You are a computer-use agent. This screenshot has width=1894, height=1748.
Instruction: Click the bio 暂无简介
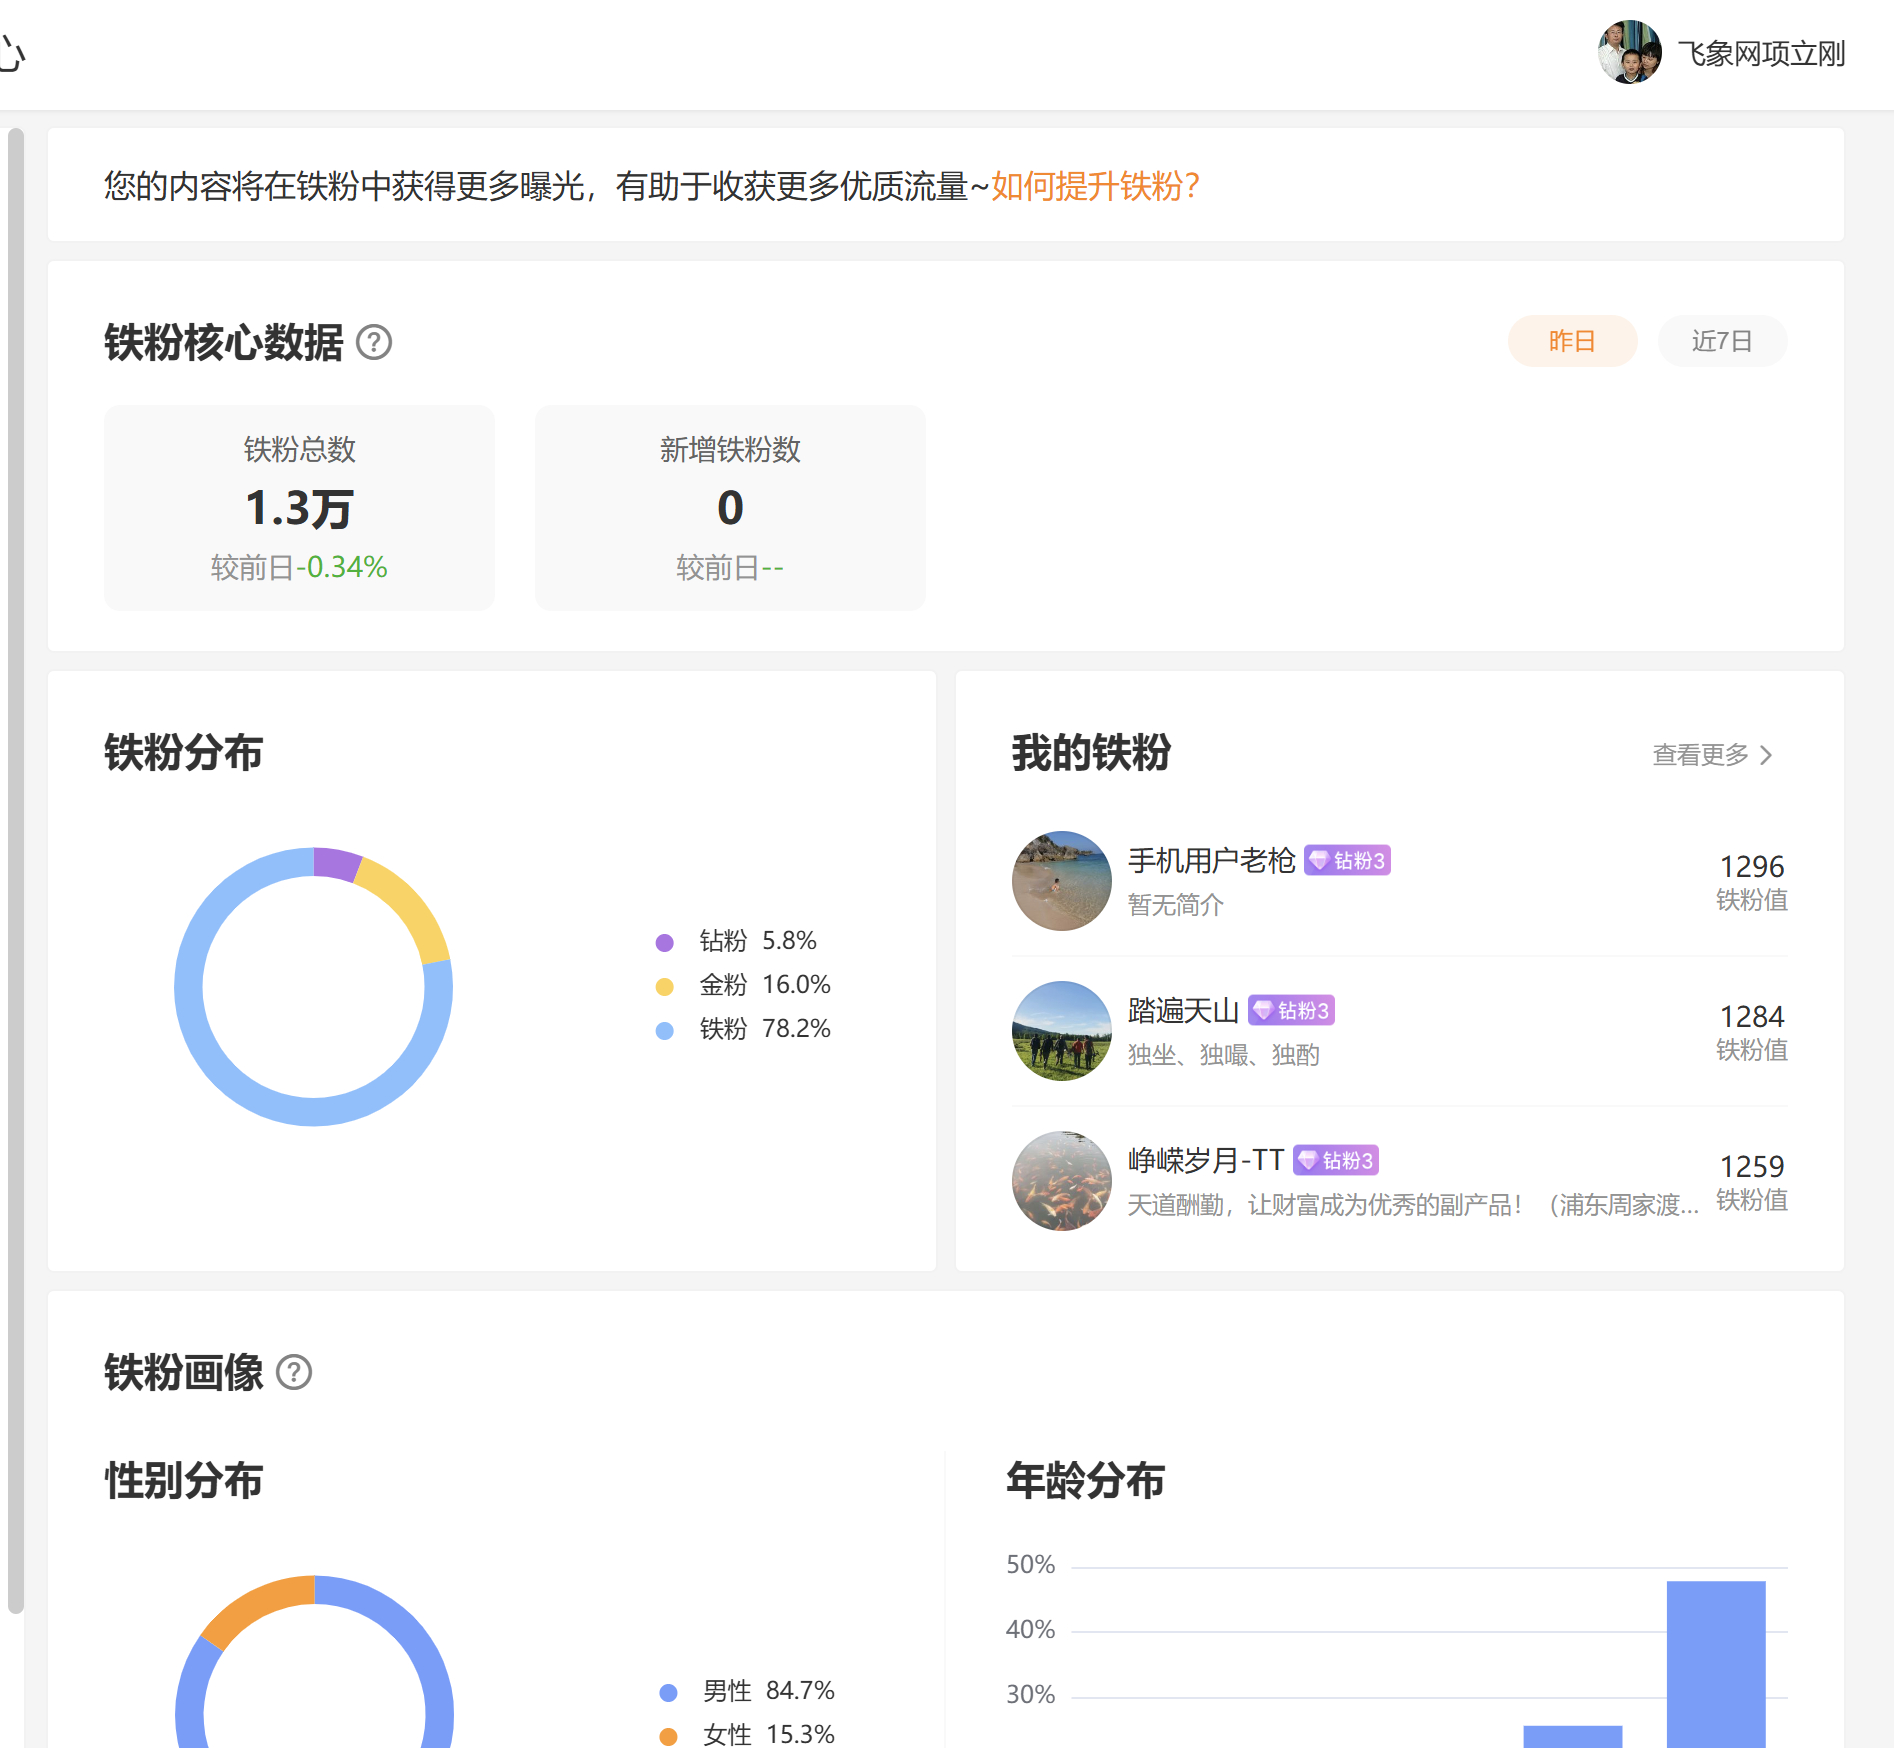[1175, 904]
